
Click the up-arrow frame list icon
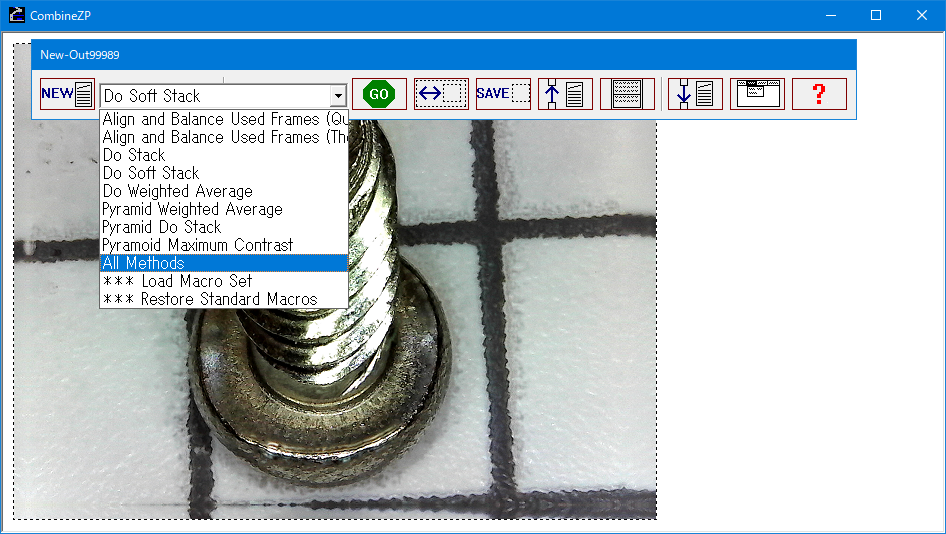click(x=565, y=94)
